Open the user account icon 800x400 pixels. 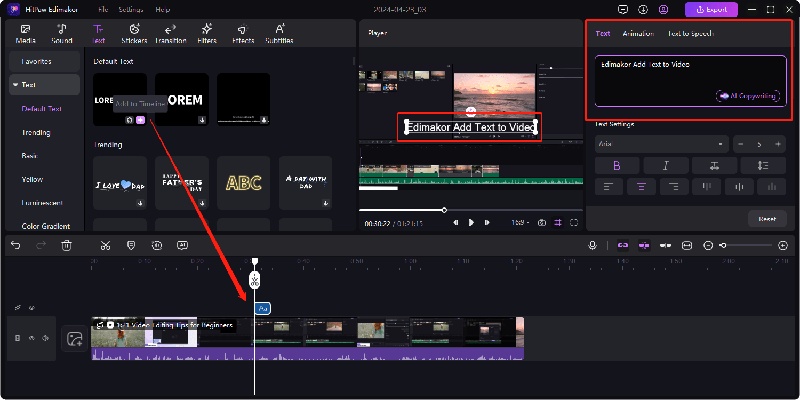pos(663,9)
